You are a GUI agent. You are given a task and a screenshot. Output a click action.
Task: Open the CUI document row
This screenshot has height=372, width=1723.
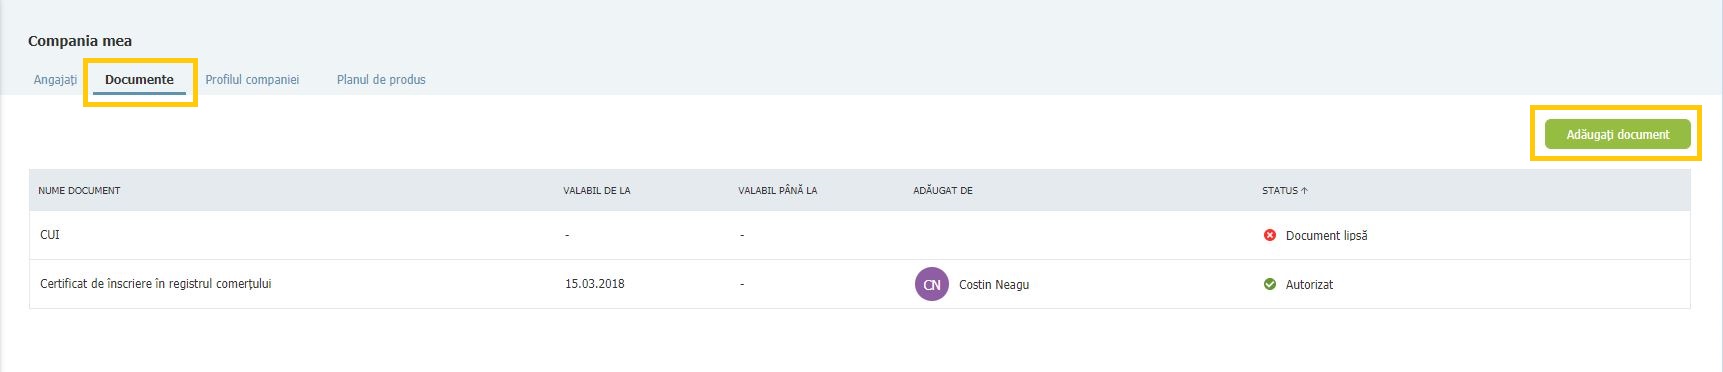click(x=860, y=235)
